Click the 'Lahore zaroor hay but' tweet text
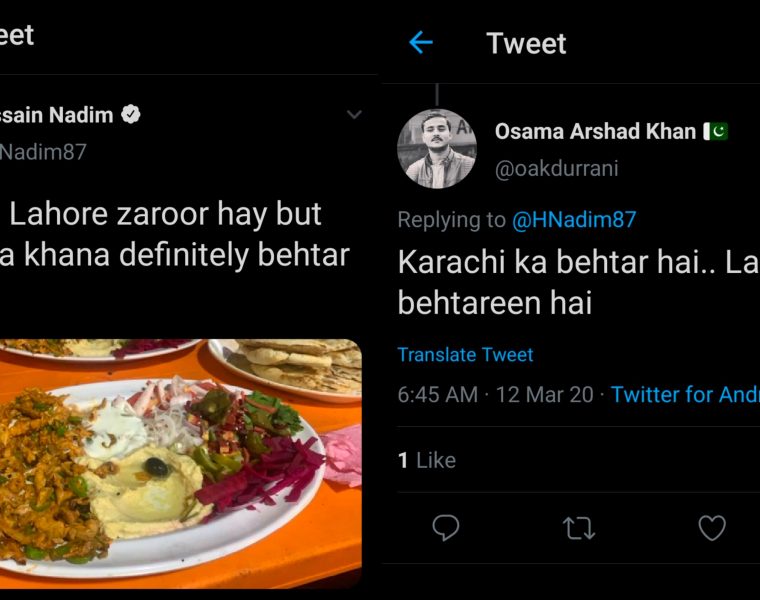760x600 pixels. pos(165,214)
